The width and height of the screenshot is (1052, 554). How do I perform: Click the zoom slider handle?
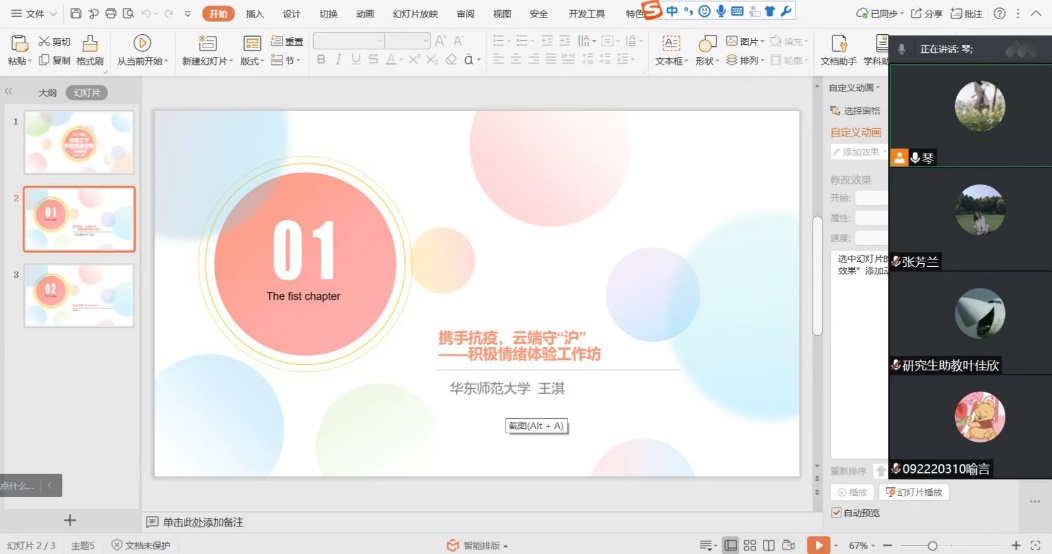[932, 545]
